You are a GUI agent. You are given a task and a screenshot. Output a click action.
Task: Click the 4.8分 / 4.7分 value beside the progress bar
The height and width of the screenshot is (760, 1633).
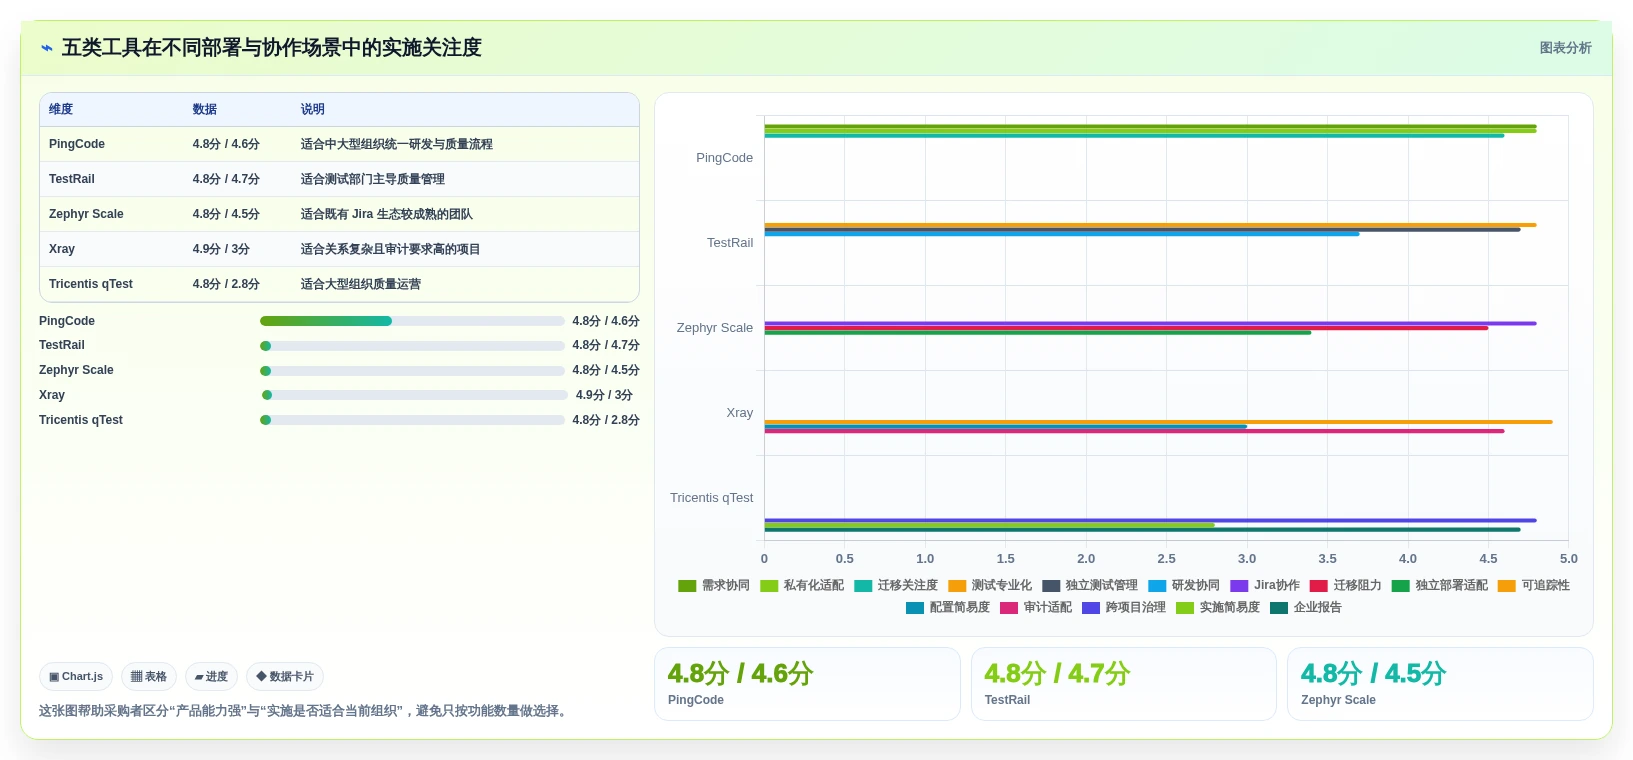point(606,345)
